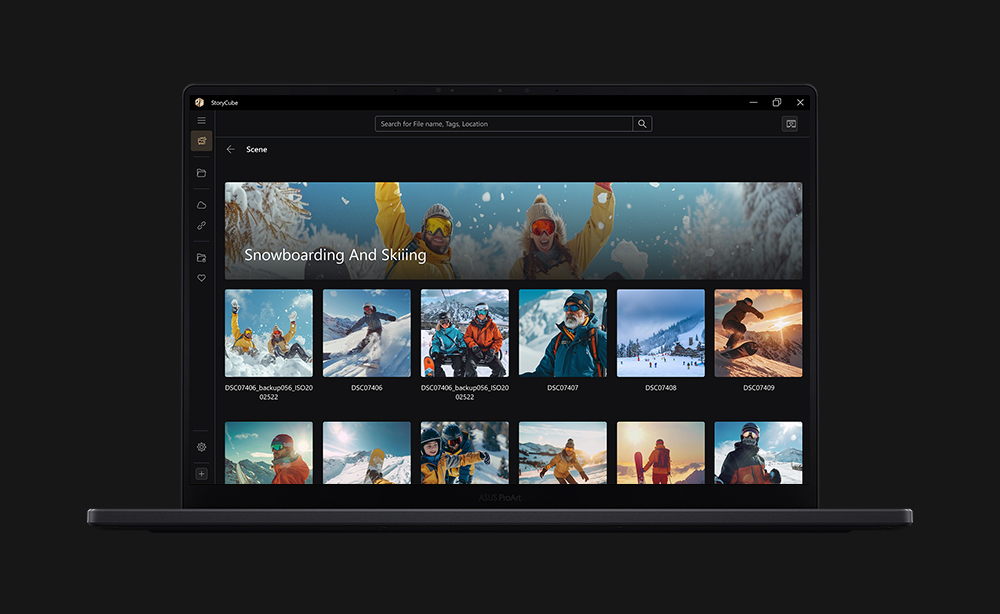
Task: Open the private folder sidebar icon
Action: point(201,258)
